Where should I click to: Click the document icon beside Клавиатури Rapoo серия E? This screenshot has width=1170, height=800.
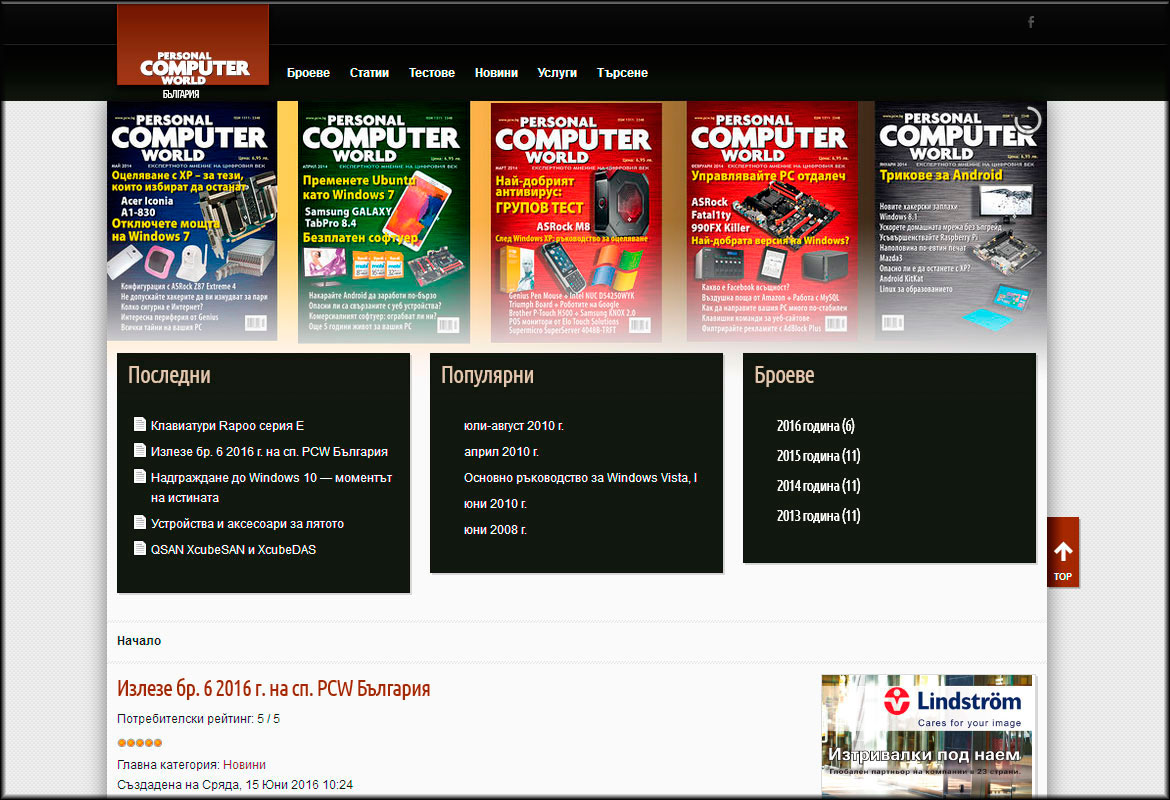coord(140,425)
